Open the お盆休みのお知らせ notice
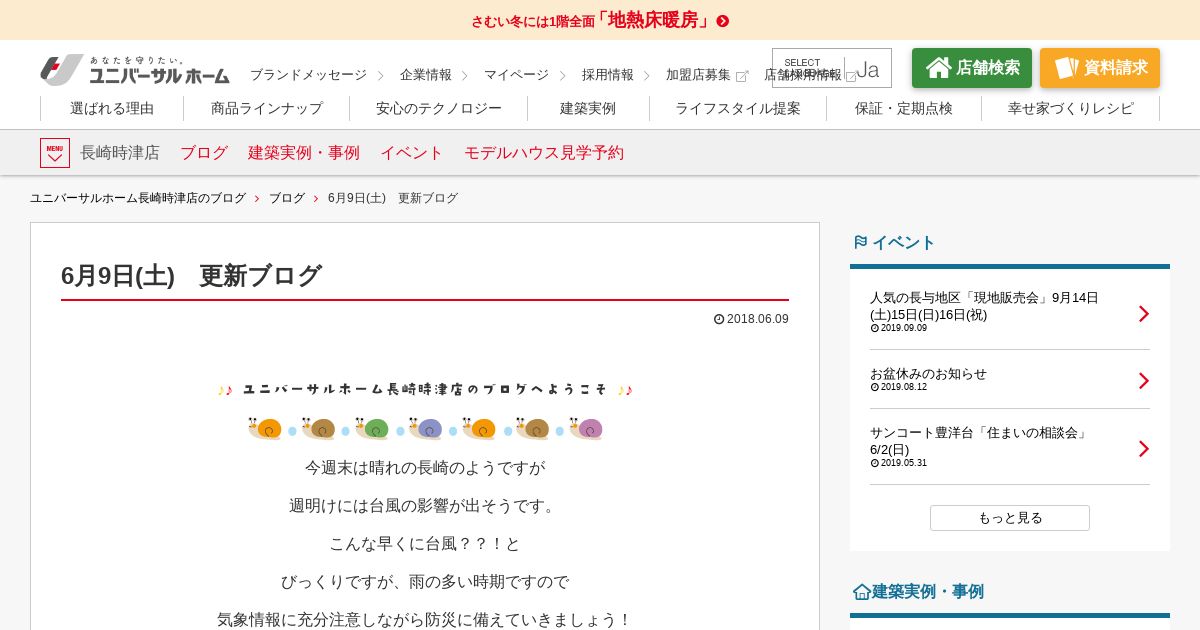Viewport: 1200px width, 630px height. pyautogui.click(x=928, y=374)
